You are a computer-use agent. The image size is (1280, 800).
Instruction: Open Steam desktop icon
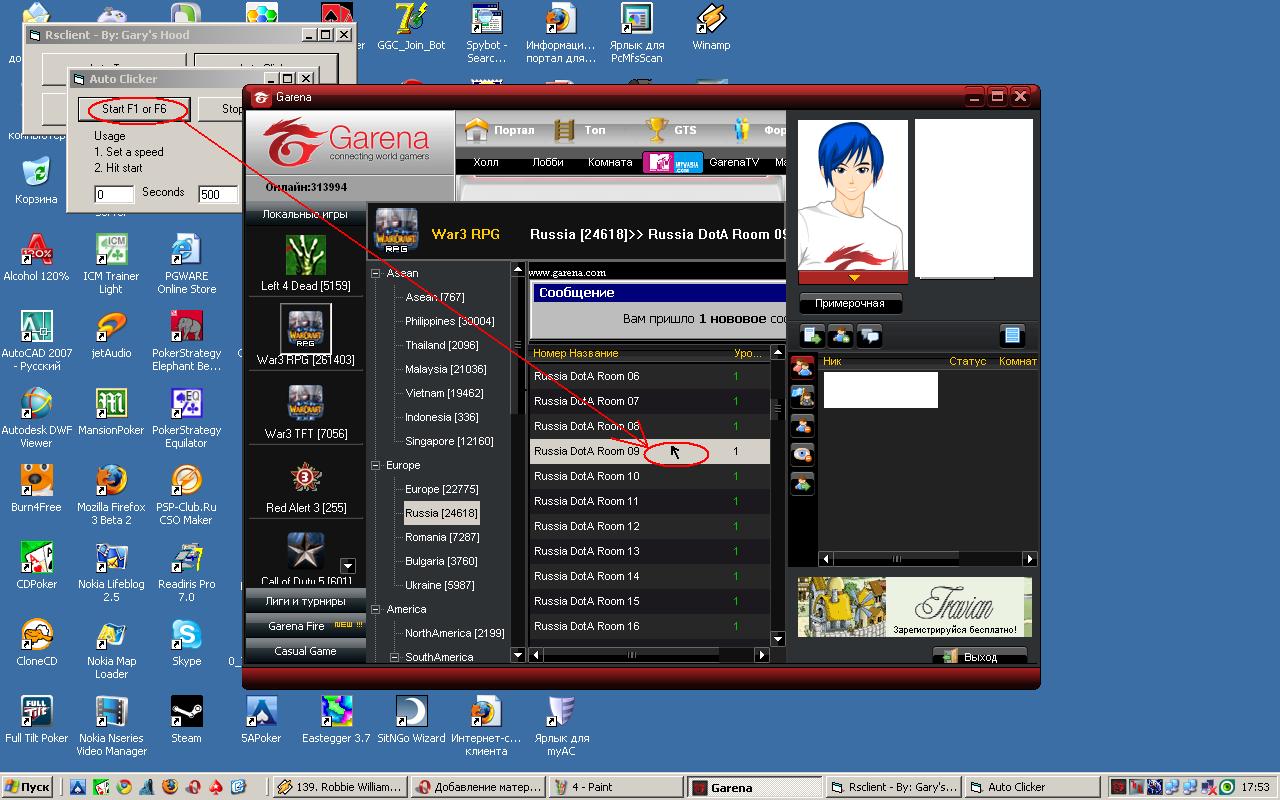(186, 719)
